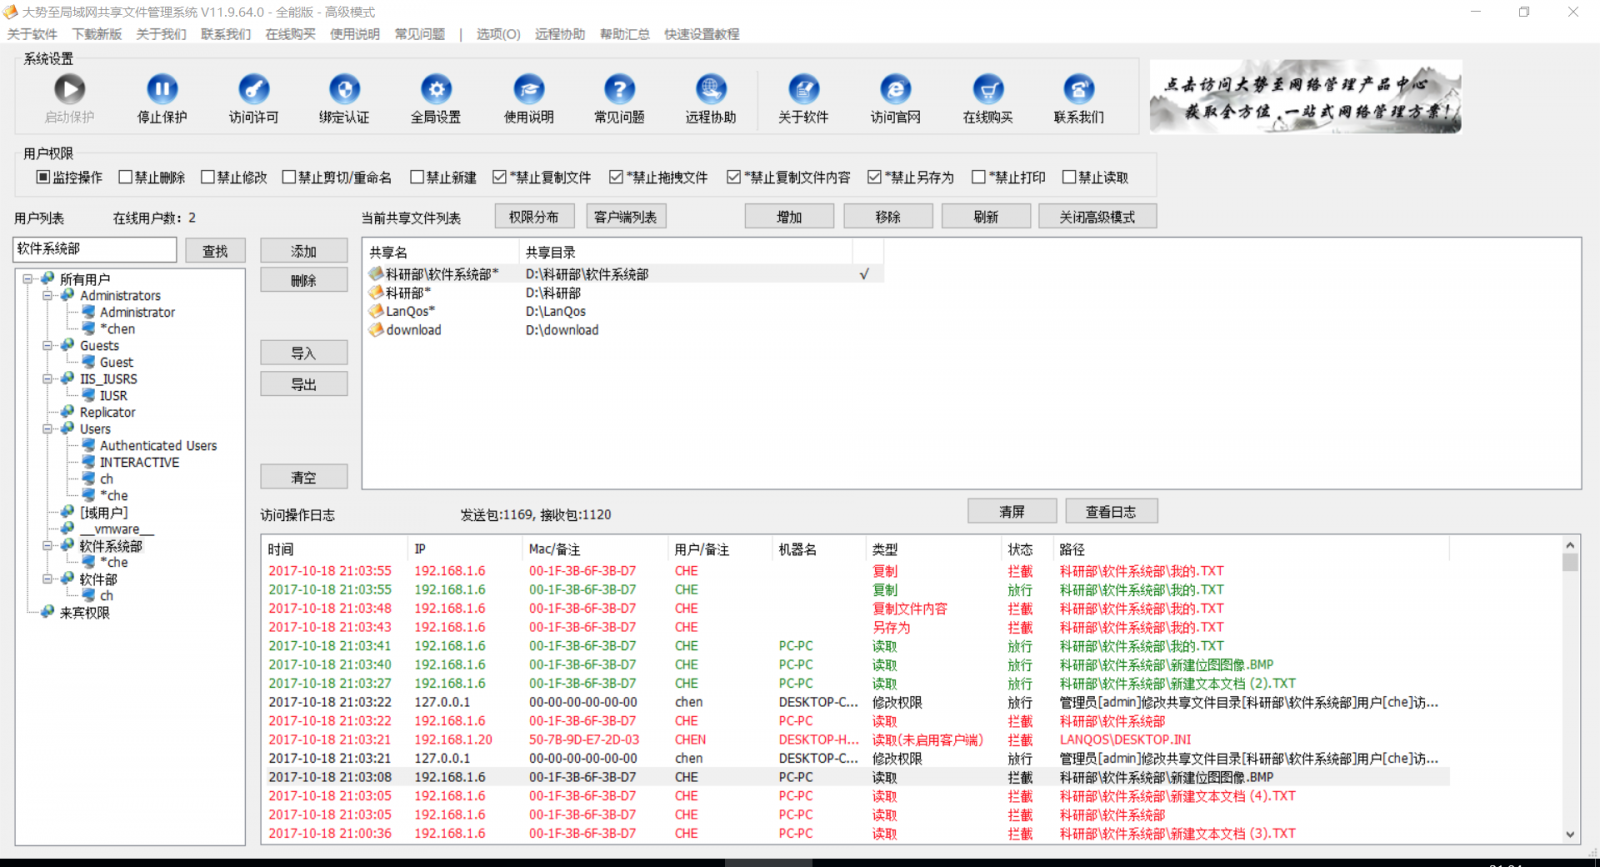Uncheck the *禁止复制文件 checkbox
This screenshot has height=867, width=1600.
[500, 177]
